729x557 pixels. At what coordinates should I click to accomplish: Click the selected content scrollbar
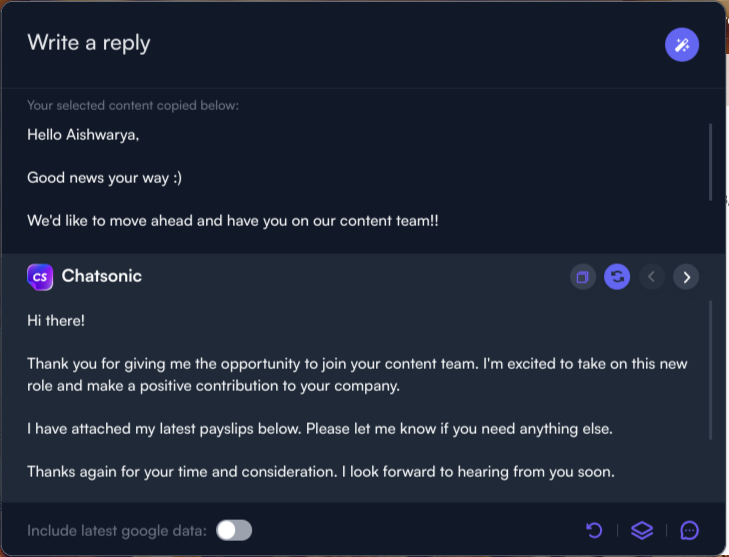pos(711,160)
